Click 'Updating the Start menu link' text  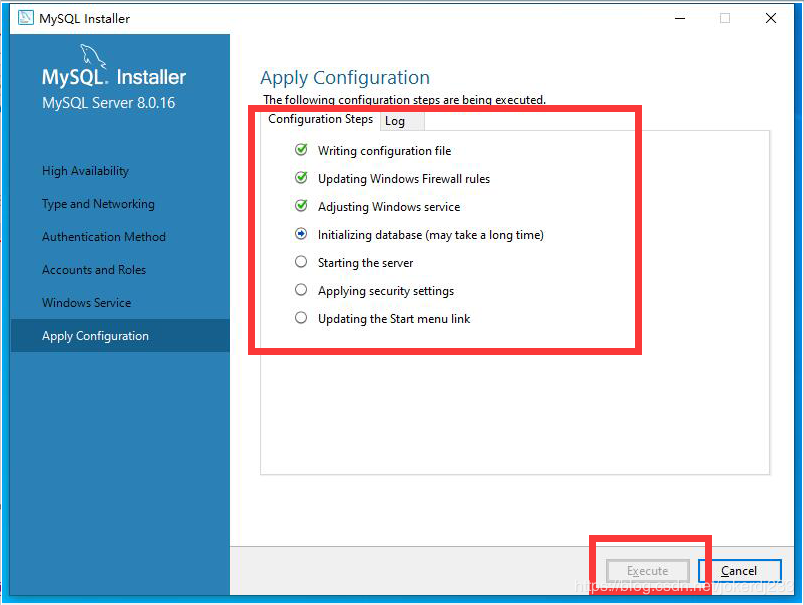394,319
